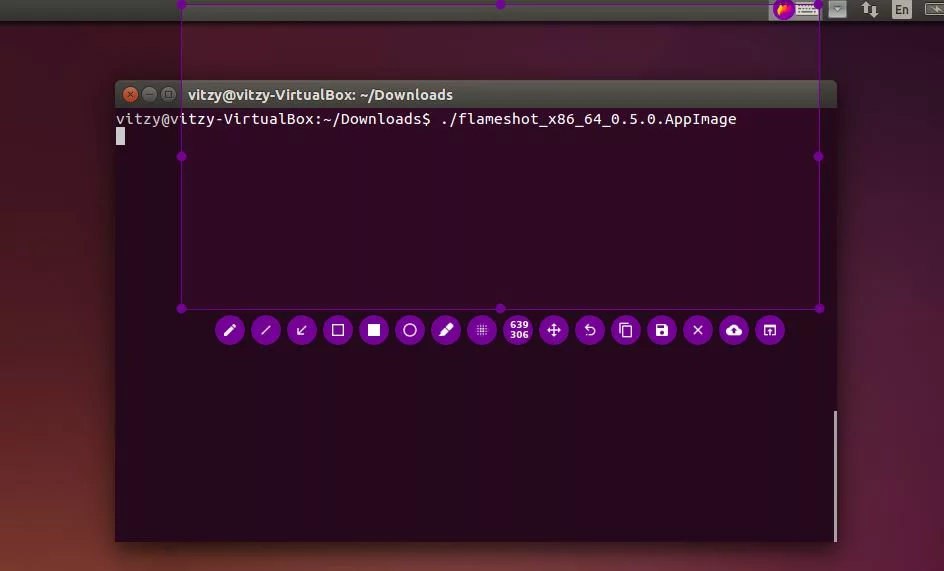Screen dimensions: 944x571
Task: Click the terminal prompt 'vitzy@vitzy-VirtualBox:~/Downloads$'
Action: point(273,119)
